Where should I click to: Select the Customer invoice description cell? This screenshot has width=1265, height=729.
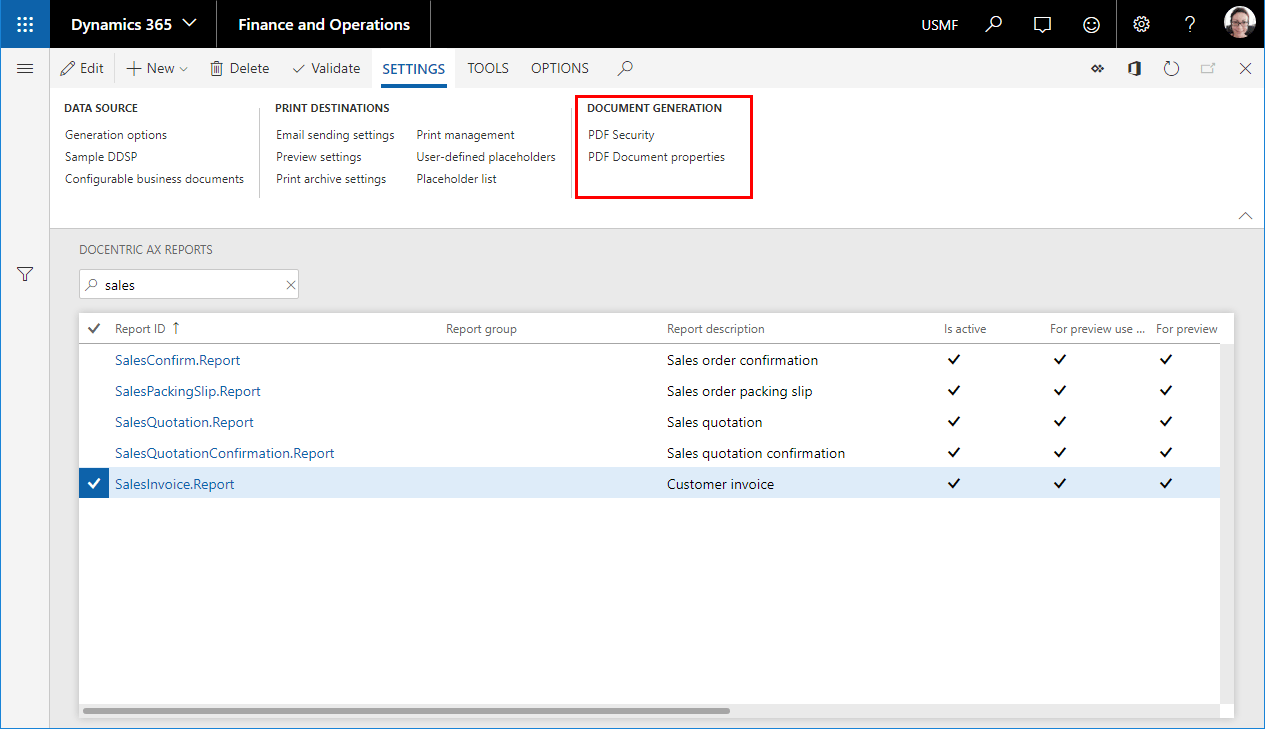720,484
